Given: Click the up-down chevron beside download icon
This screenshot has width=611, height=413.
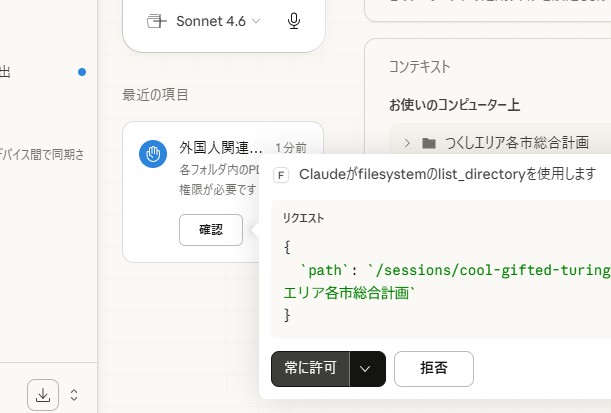Looking at the screenshot, I should click(73, 395).
